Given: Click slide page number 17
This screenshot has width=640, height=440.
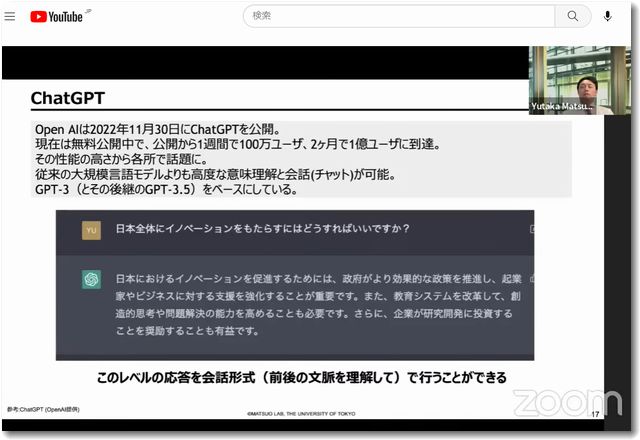Looking at the screenshot, I should (x=595, y=414).
